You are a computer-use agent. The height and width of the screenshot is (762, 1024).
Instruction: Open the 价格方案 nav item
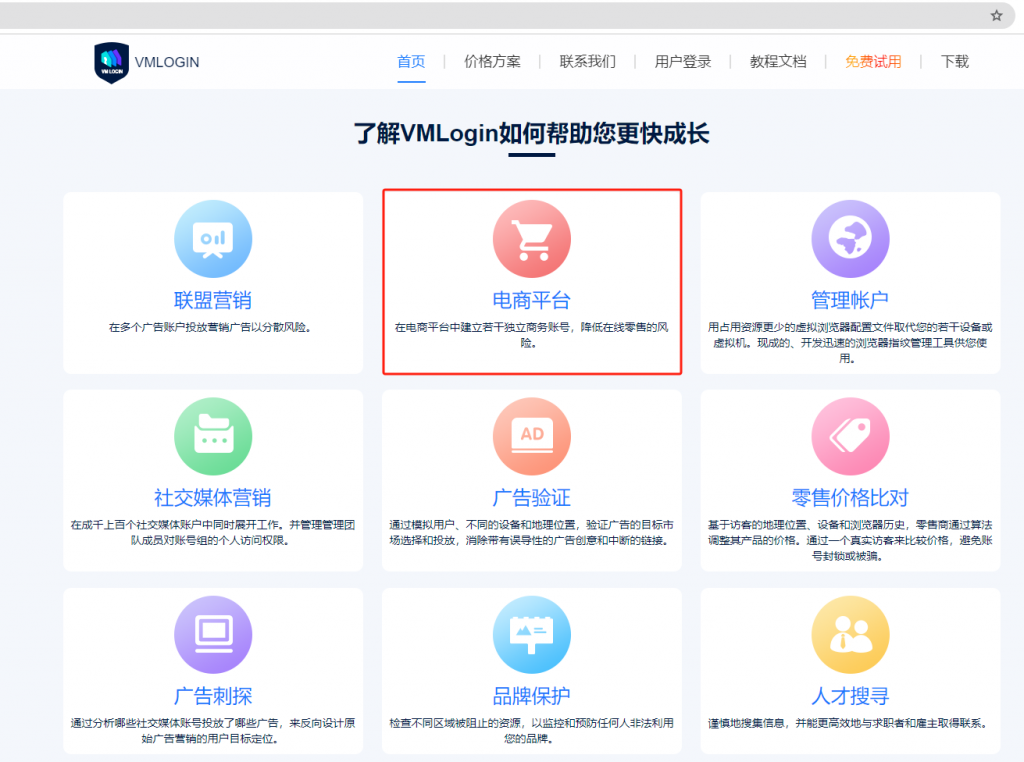(492, 62)
